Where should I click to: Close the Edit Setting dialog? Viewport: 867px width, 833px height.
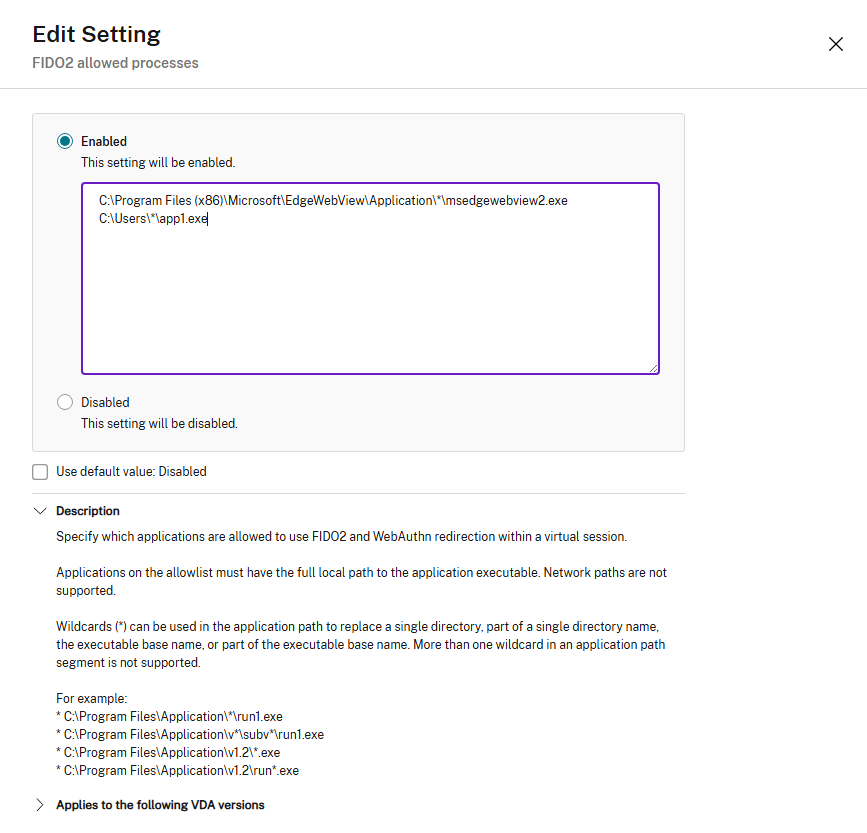(x=836, y=44)
